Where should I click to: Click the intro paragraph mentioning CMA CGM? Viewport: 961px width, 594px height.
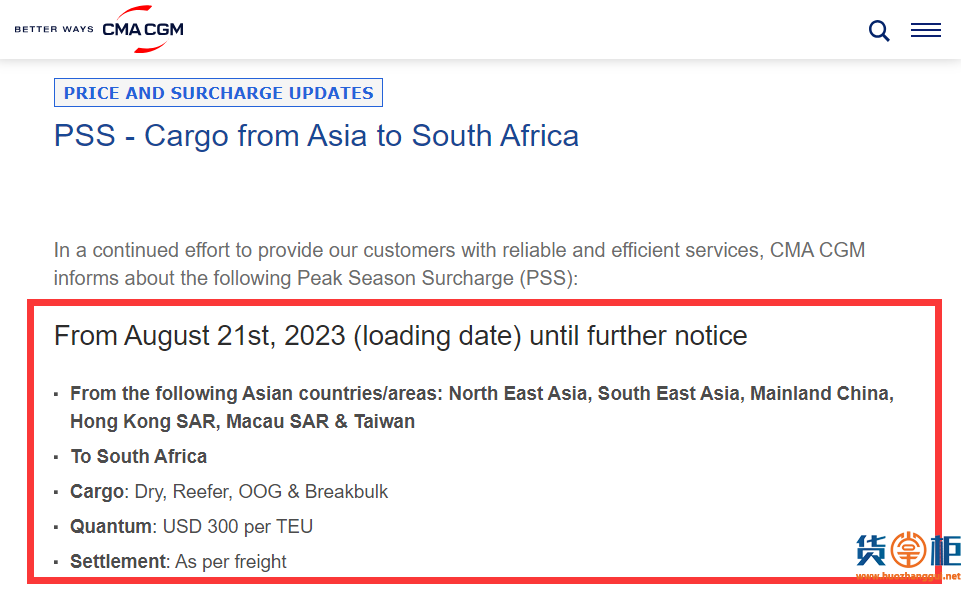[459, 264]
